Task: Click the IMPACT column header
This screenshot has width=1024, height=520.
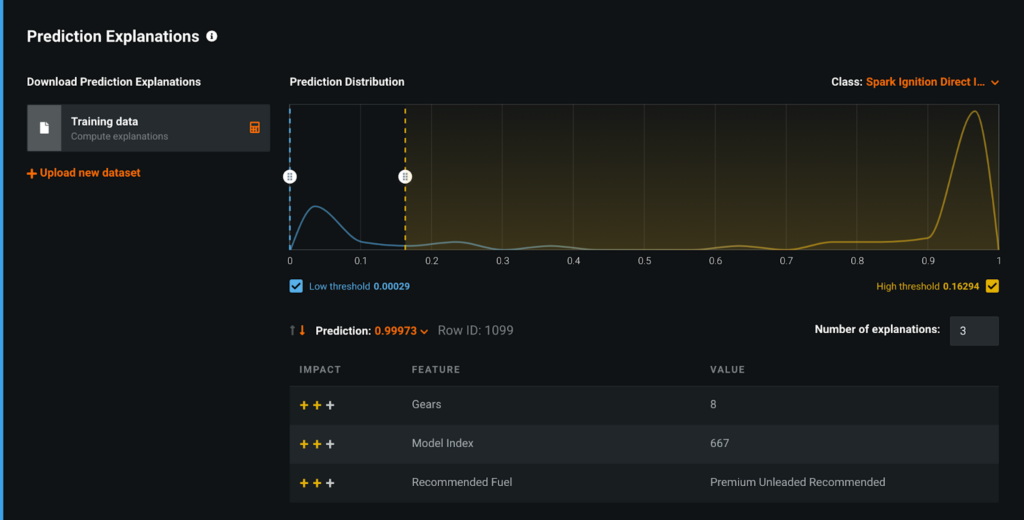Action: point(320,370)
